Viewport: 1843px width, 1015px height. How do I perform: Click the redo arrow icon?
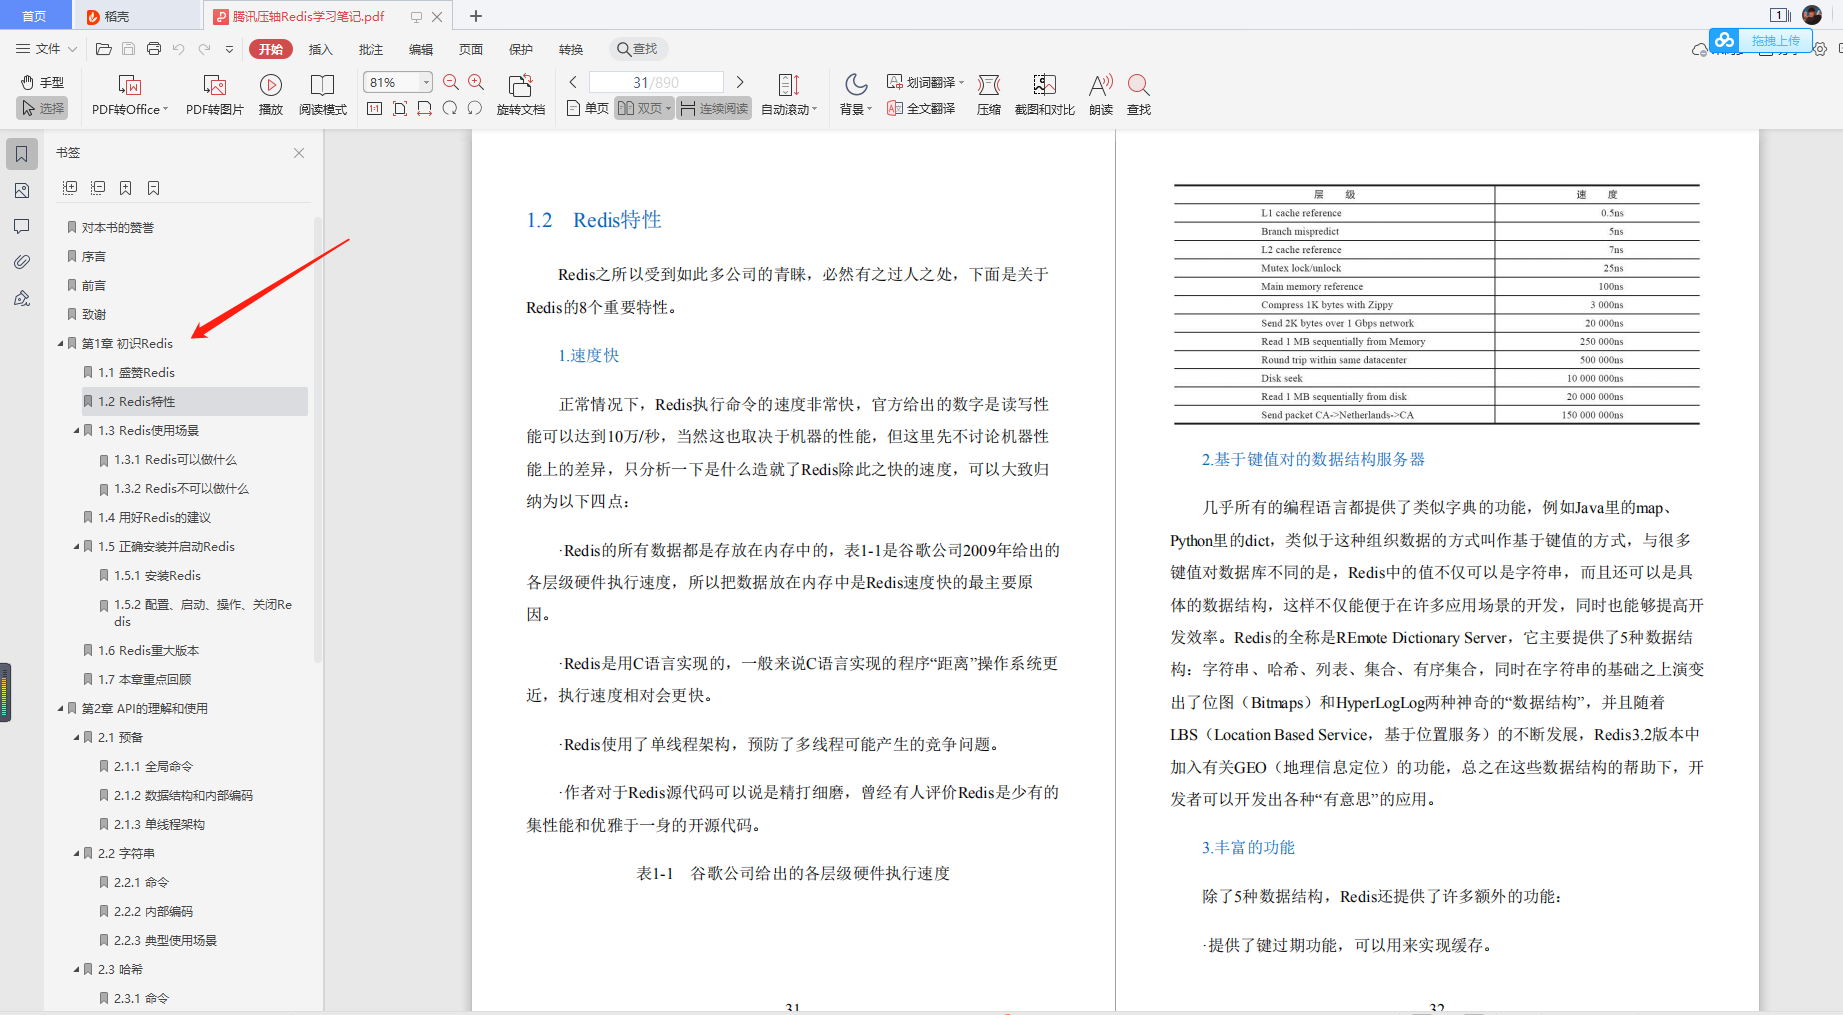click(204, 49)
